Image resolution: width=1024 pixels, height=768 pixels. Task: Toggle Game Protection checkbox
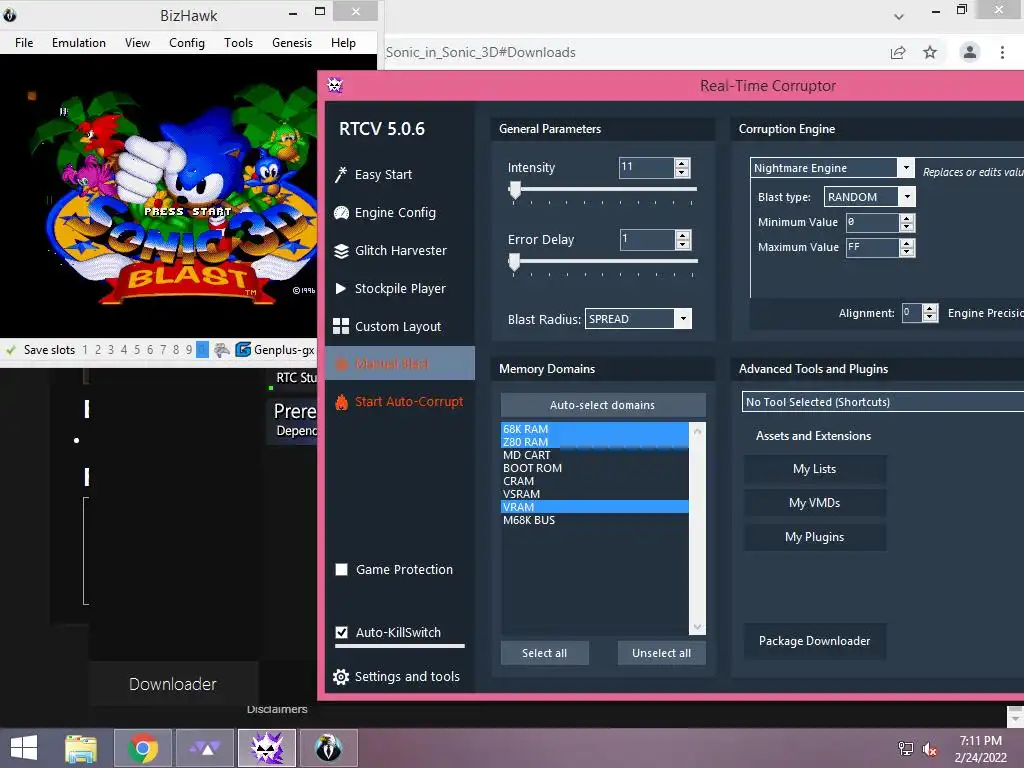pyautogui.click(x=342, y=569)
